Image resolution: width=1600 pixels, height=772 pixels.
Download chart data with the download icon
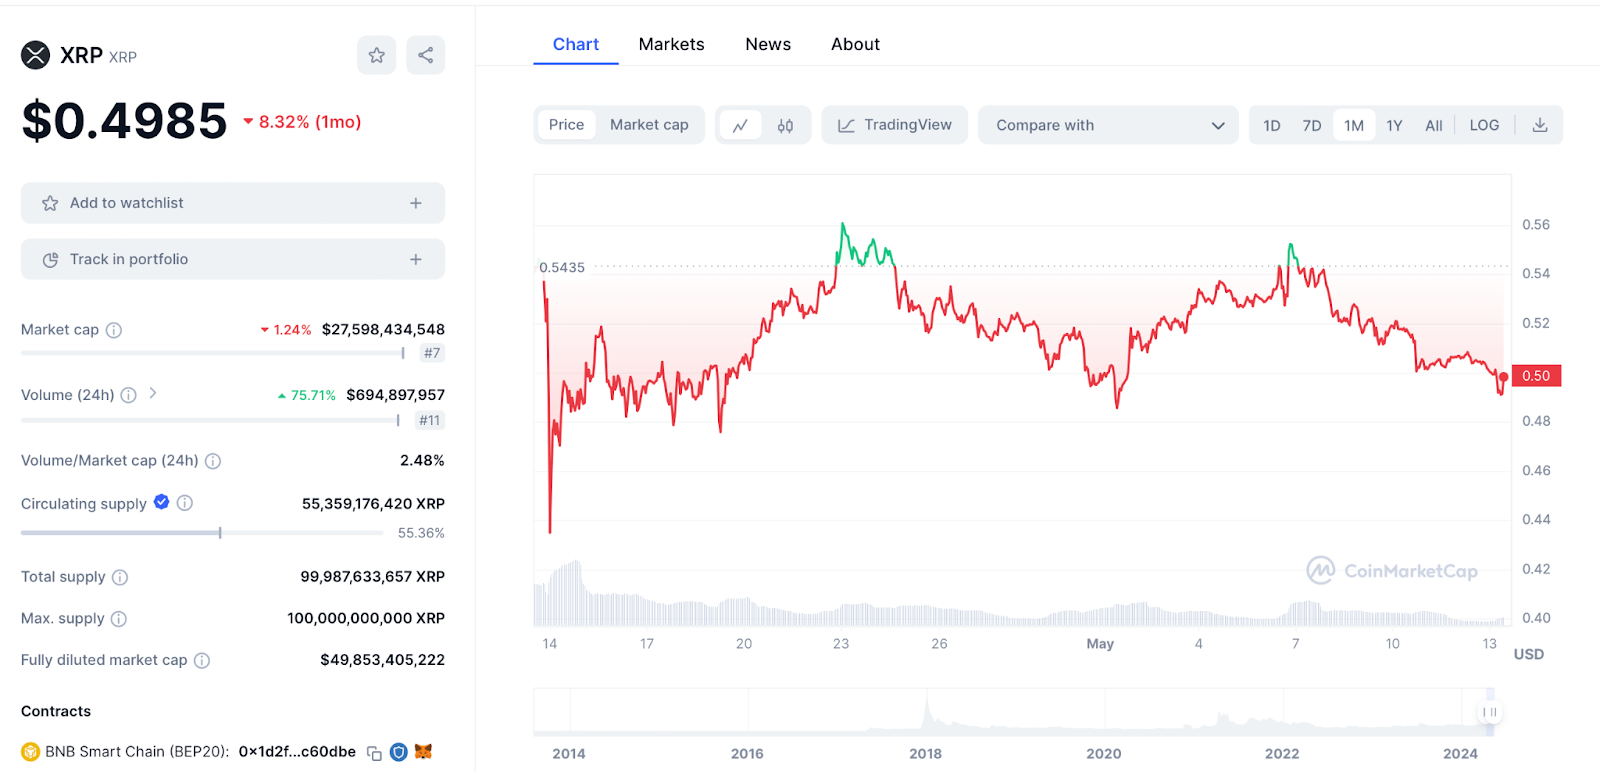[x=1540, y=125]
